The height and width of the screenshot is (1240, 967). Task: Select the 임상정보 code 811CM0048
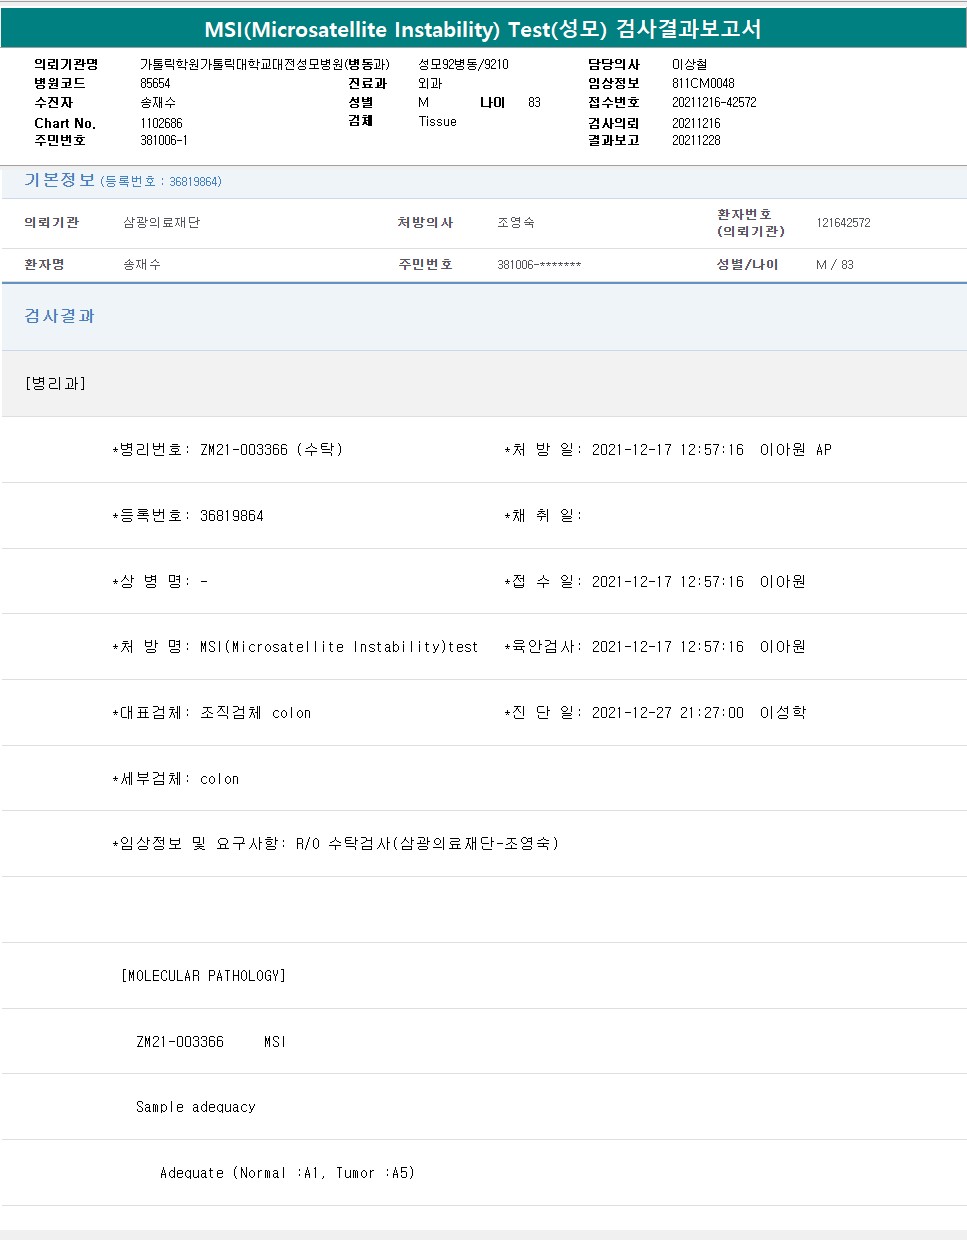coord(703,84)
